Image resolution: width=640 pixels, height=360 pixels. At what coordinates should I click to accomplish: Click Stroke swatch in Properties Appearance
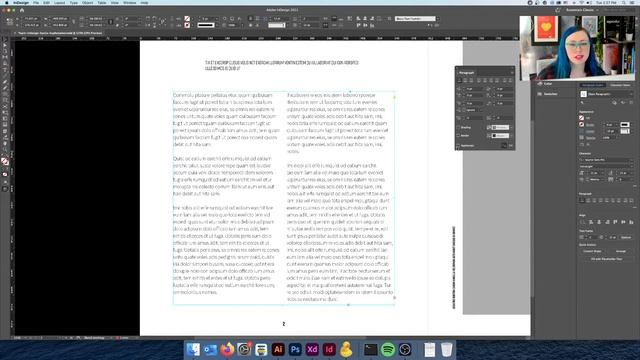pos(582,124)
